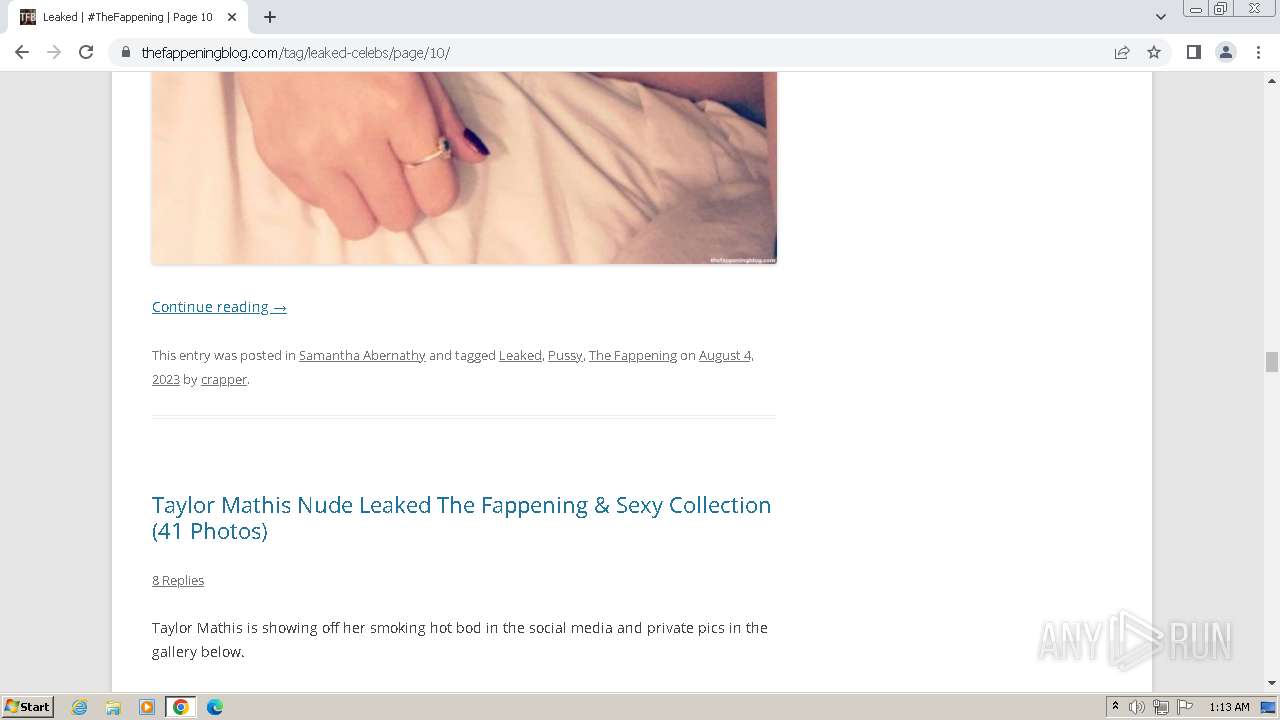
Task: Show hidden system tray icons
Action: coord(1115,707)
